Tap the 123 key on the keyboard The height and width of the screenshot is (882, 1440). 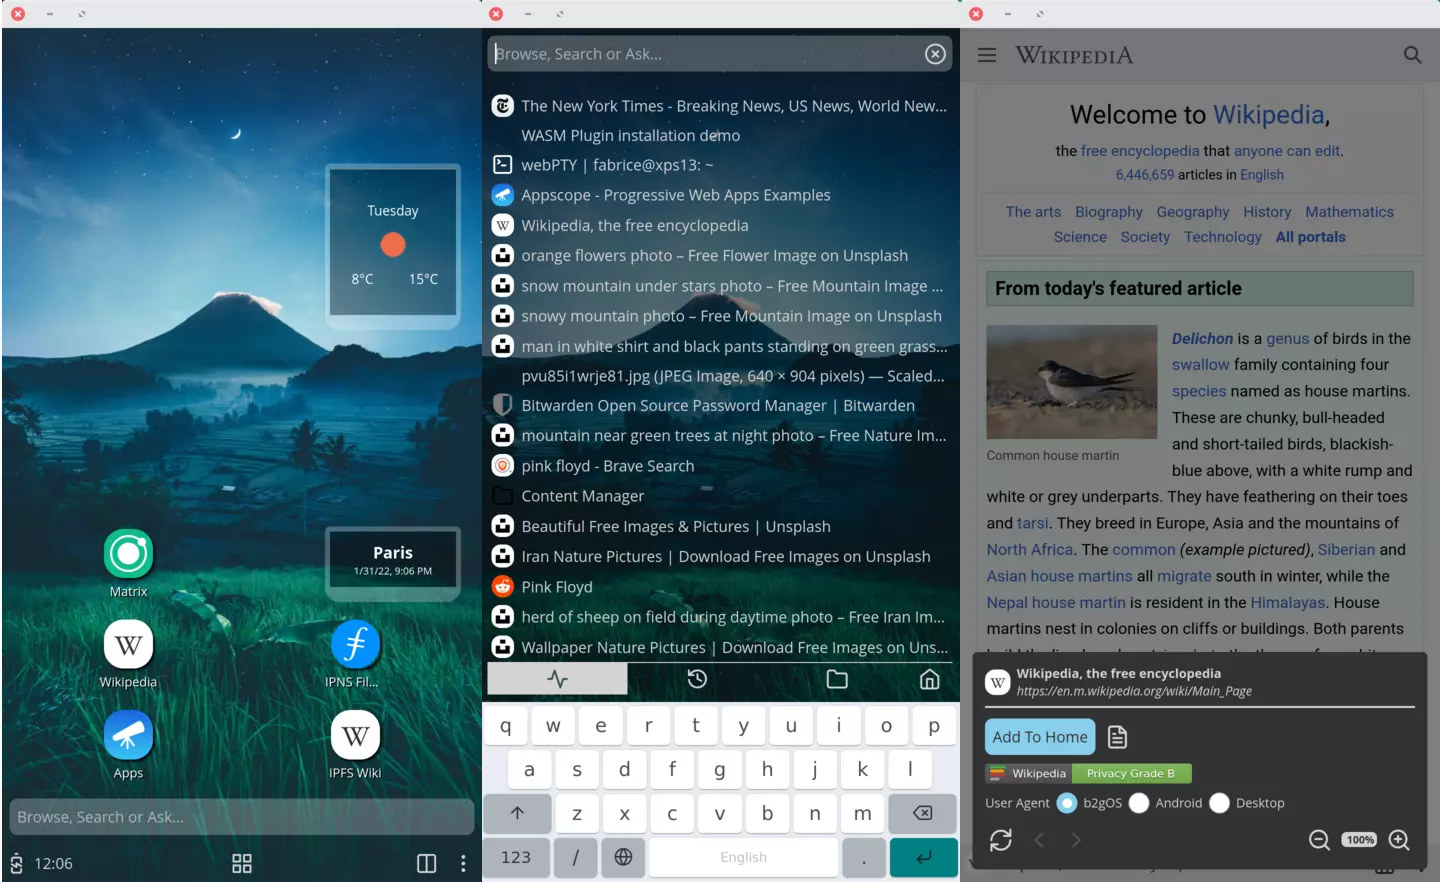point(516,857)
